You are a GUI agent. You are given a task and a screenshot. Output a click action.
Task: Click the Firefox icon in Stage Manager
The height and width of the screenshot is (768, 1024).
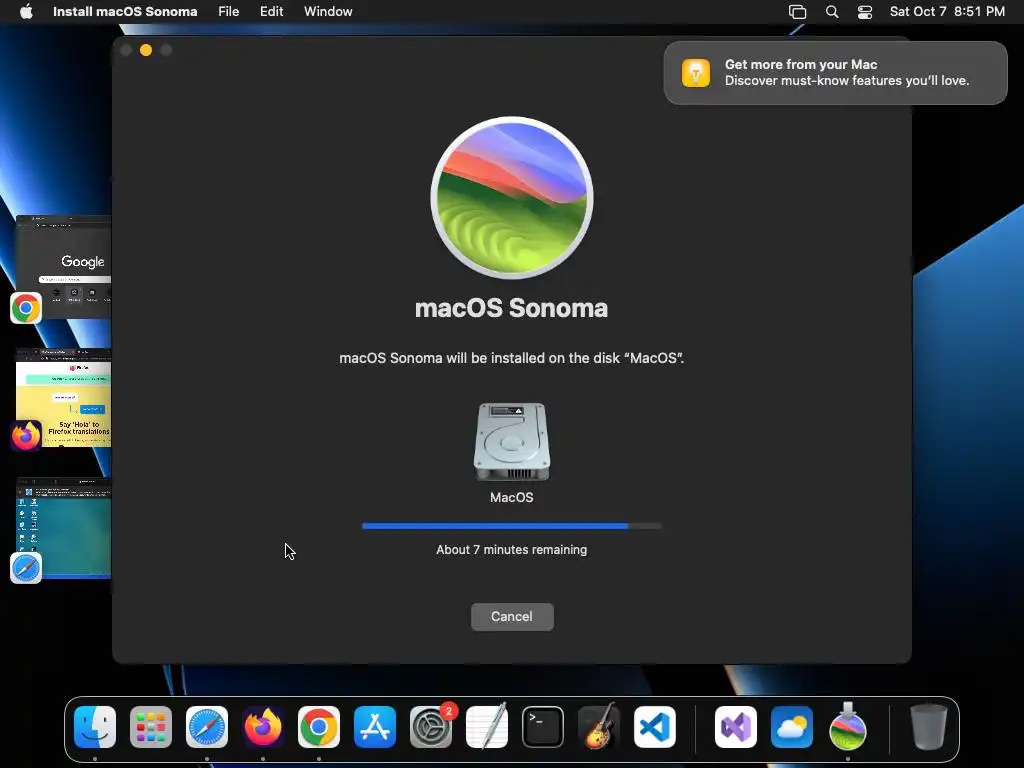[26, 436]
